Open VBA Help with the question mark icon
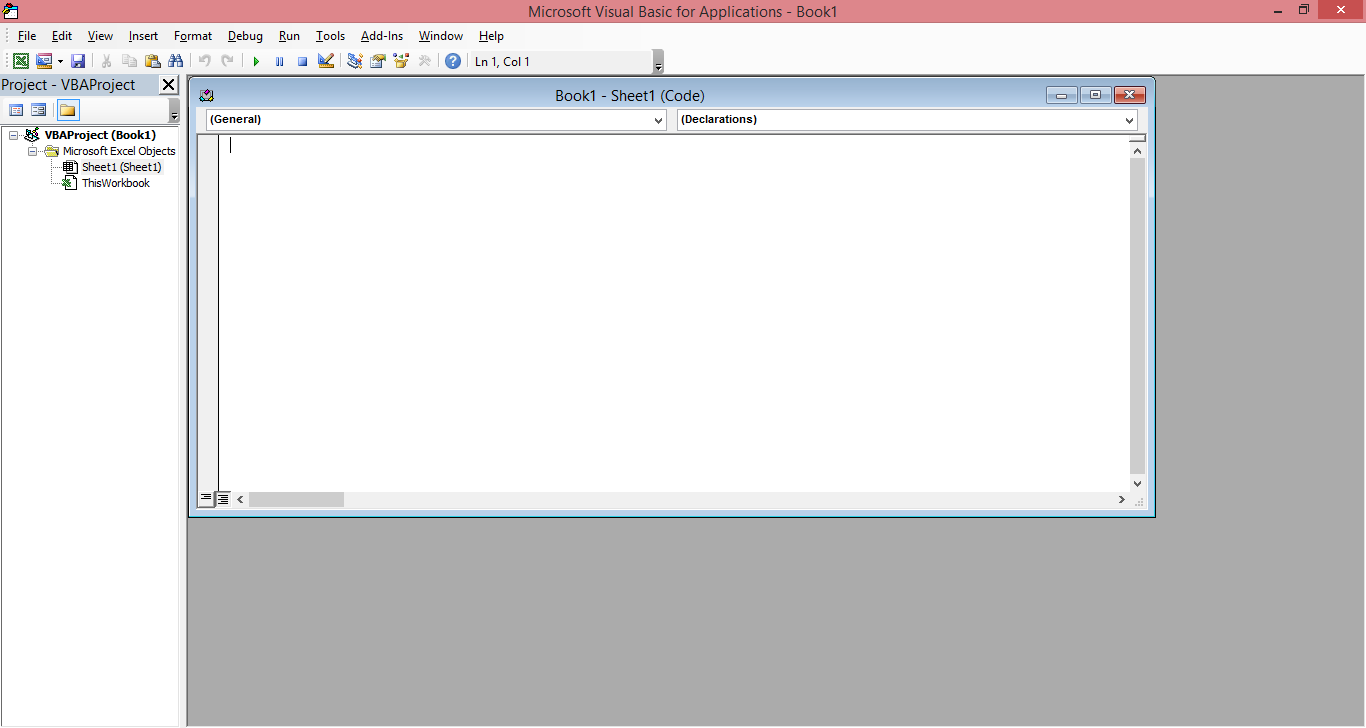1366x728 pixels. click(x=452, y=61)
